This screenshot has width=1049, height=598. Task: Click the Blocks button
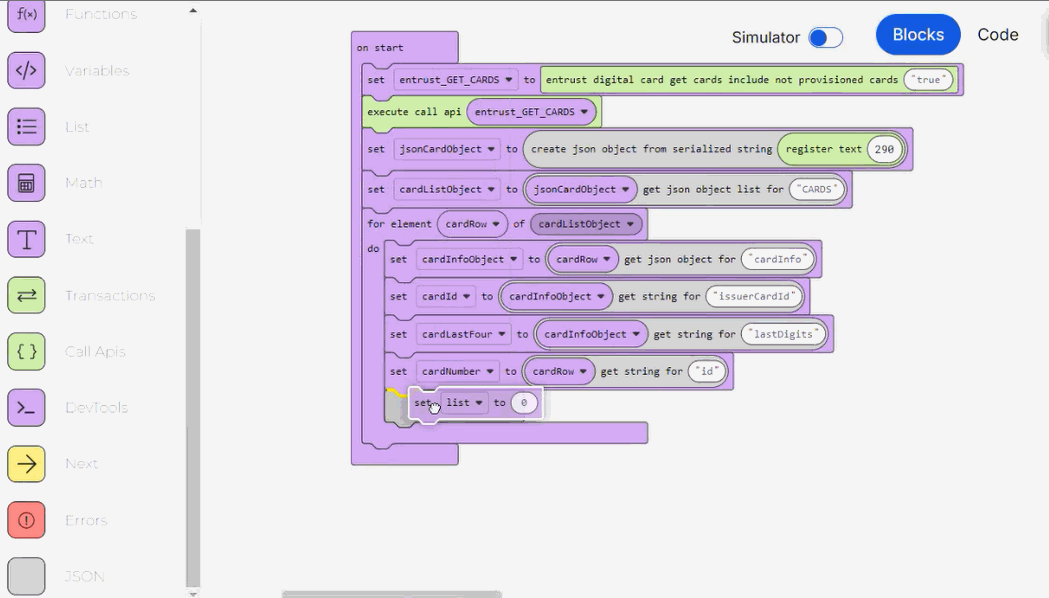[x=917, y=34]
